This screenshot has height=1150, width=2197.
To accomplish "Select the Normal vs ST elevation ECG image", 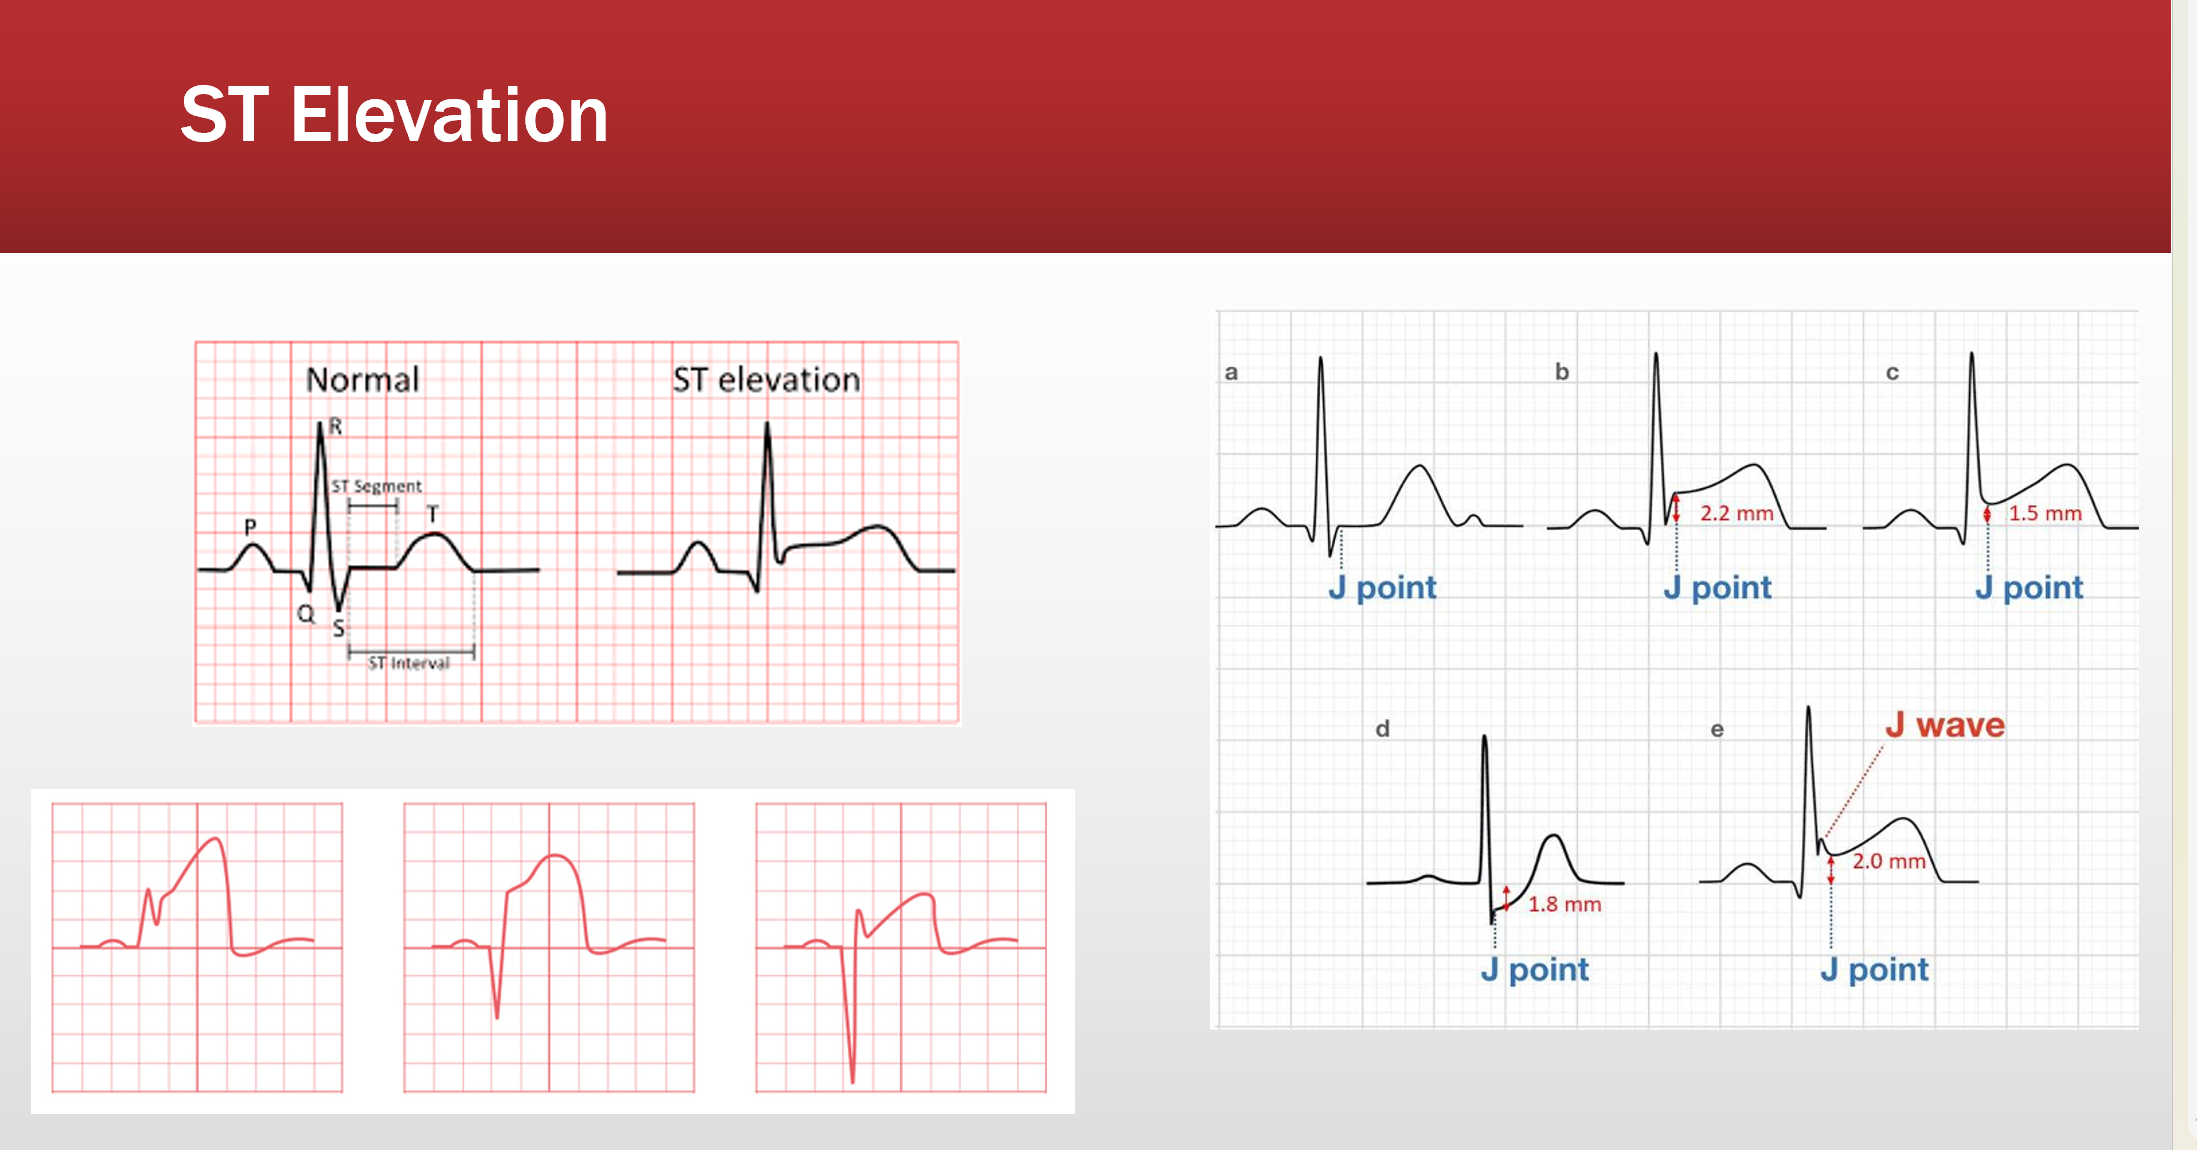I will click(x=577, y=532).
